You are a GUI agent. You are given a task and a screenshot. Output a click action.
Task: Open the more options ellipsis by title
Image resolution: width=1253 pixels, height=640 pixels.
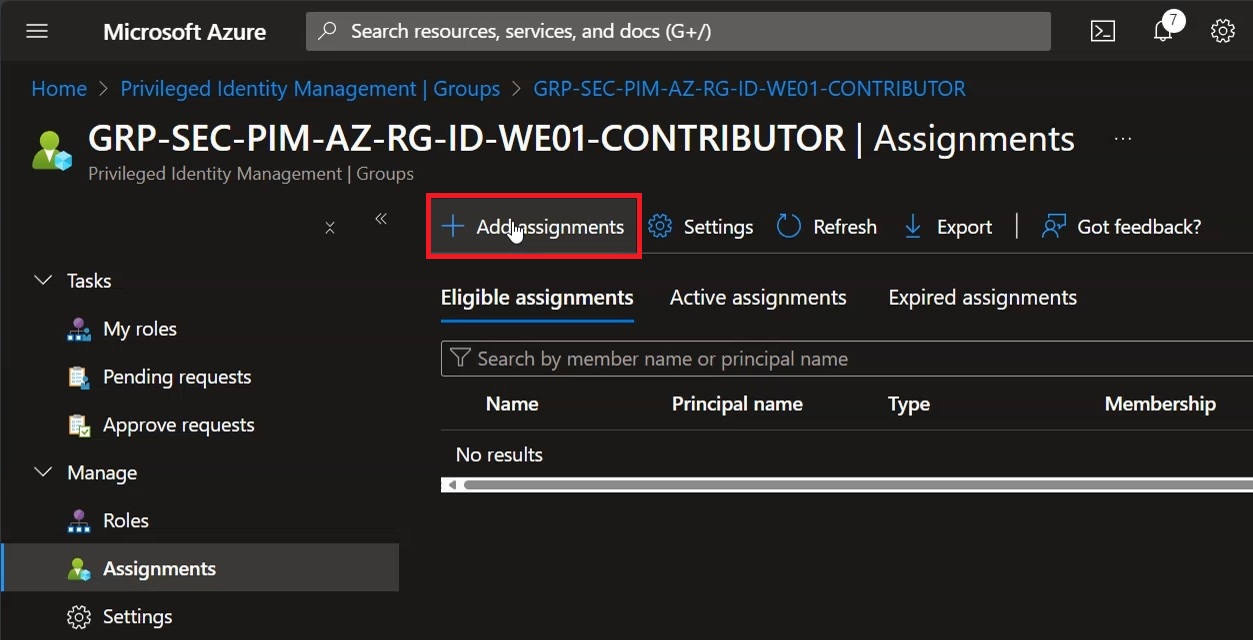point(1123,139)
